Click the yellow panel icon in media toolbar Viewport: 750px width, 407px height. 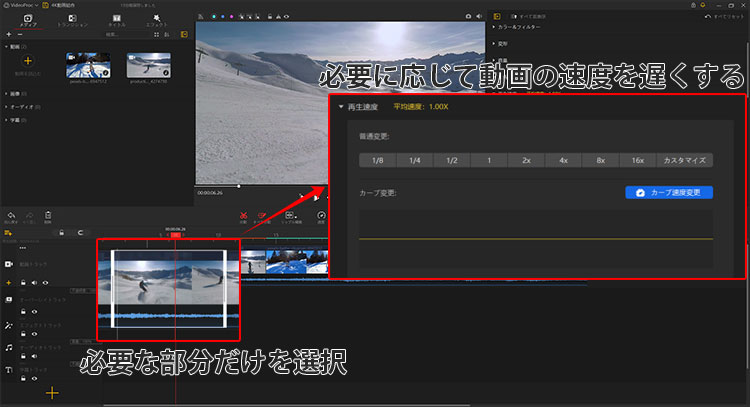184,34
